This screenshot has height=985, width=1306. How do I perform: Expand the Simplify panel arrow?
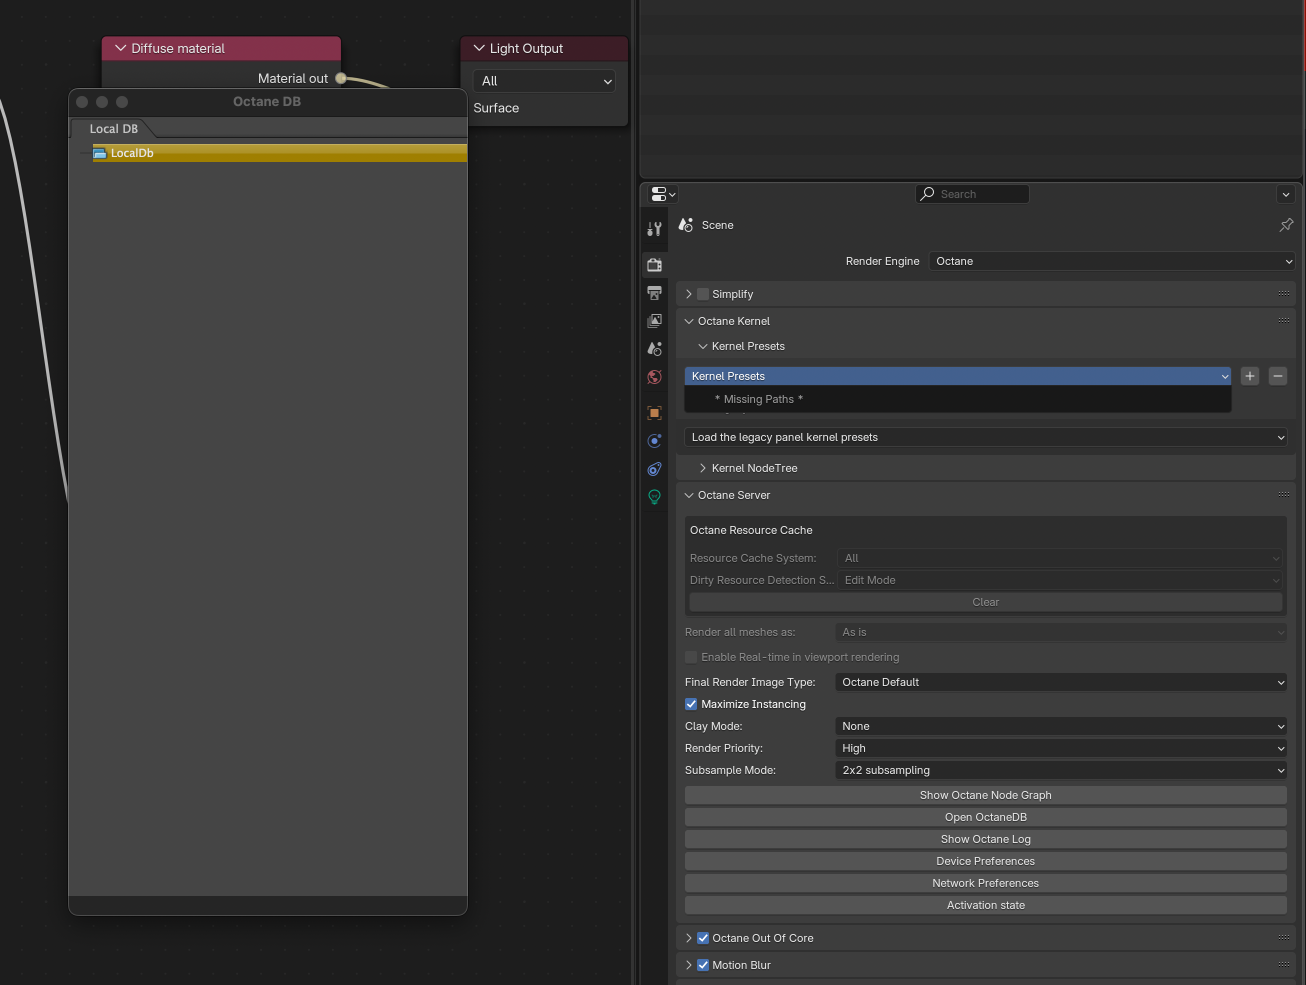coord(689,294)
